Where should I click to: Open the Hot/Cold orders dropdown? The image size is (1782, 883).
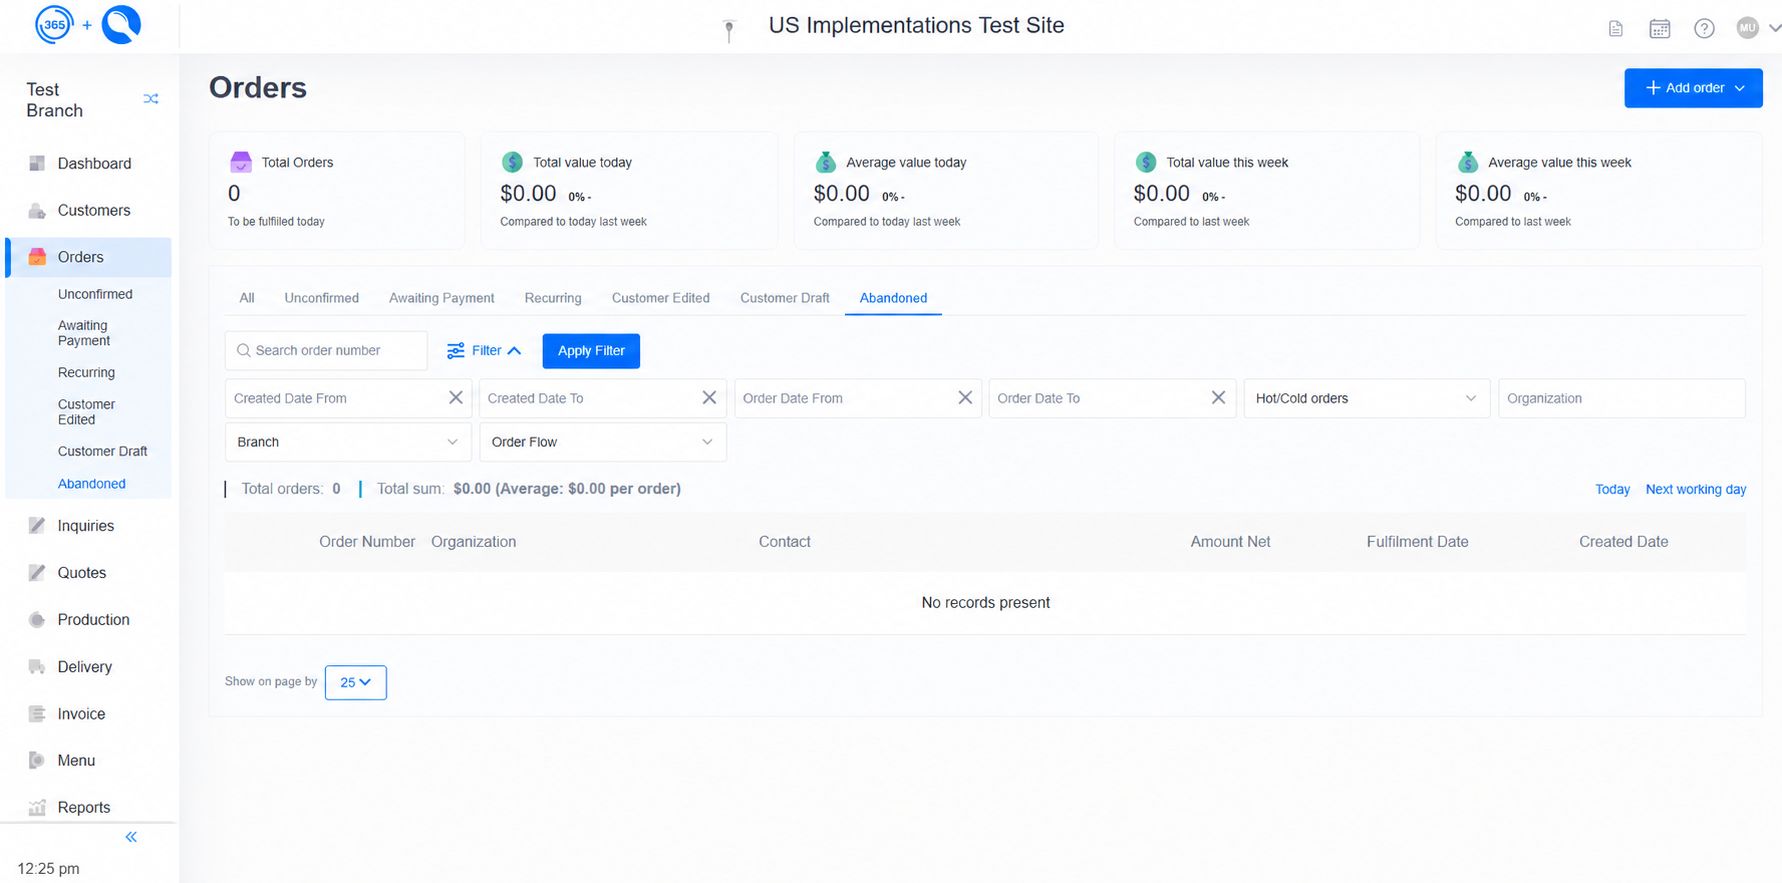coord(1366,398)
